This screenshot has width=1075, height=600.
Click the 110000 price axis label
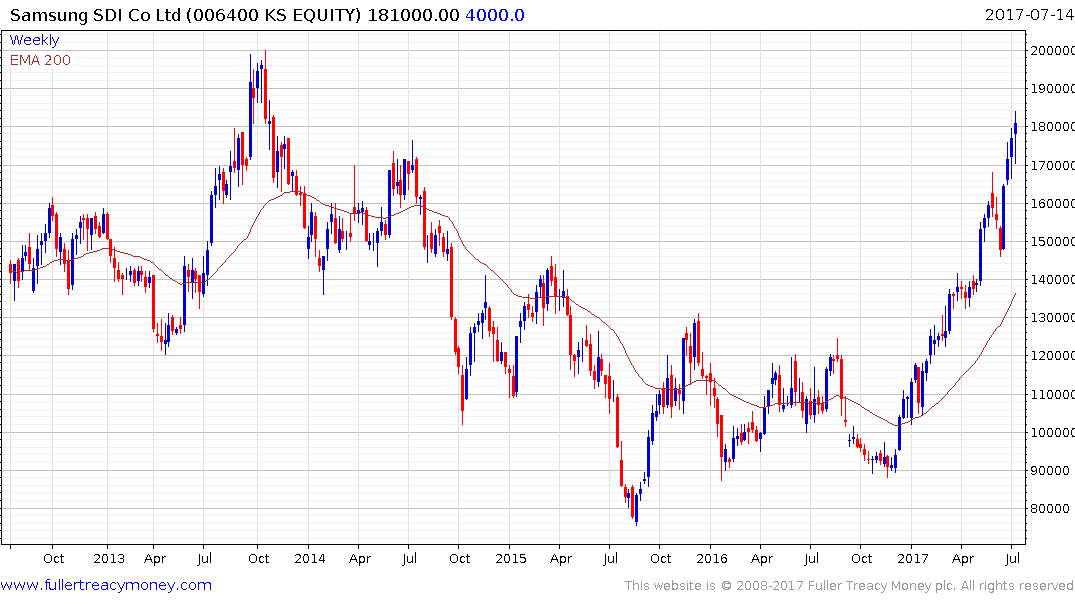tap(1052, 394)
